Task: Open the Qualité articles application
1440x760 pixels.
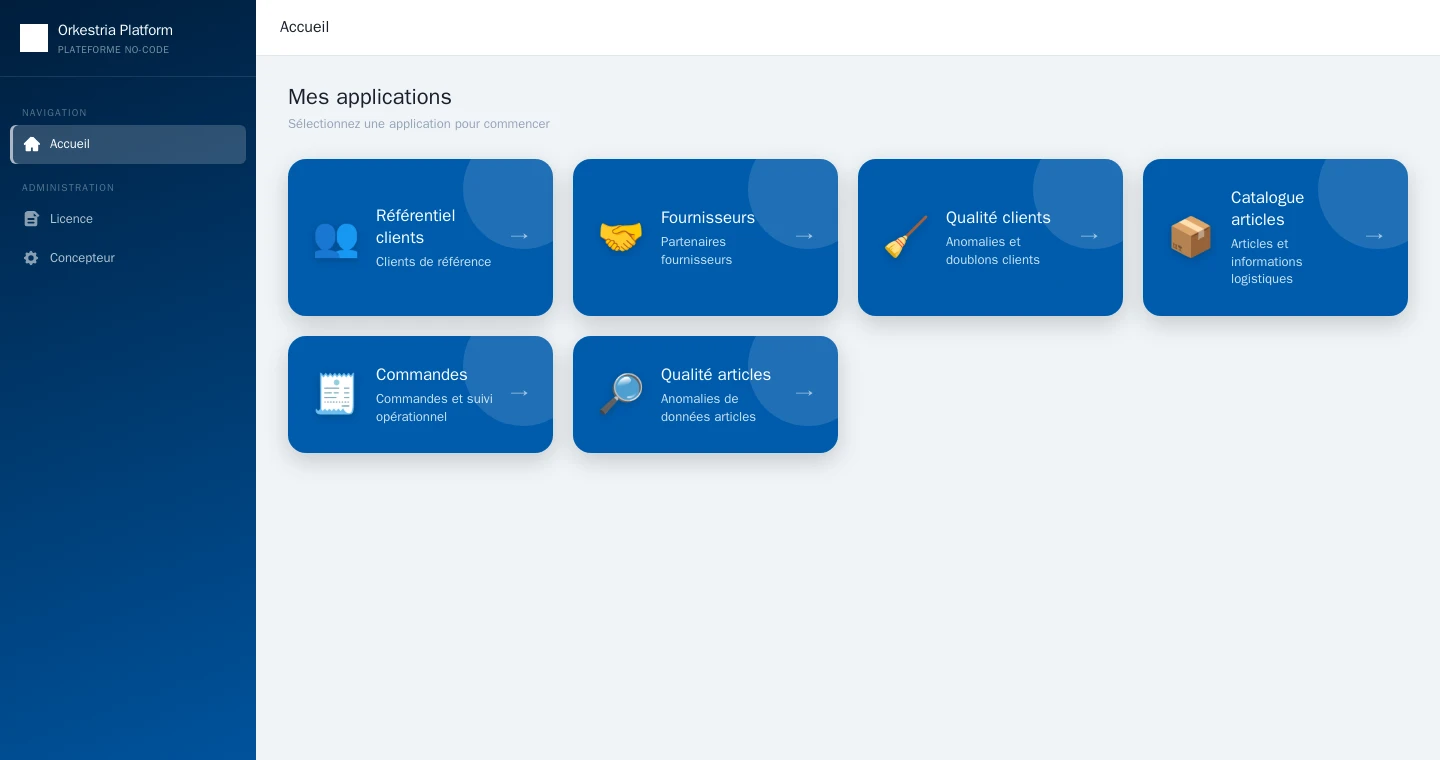Action: pyautogui.click(x=705, y=394)
